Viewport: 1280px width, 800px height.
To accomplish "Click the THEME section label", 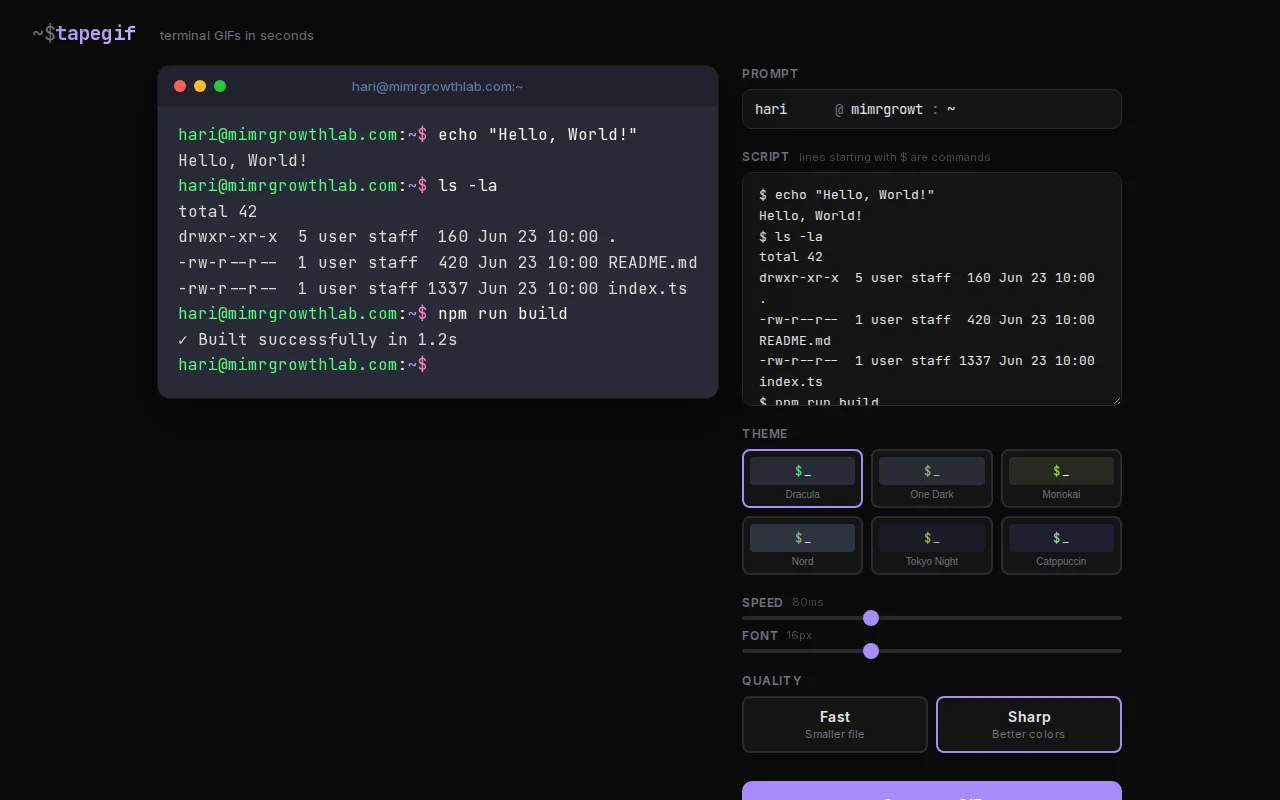I will pos(765,433).
